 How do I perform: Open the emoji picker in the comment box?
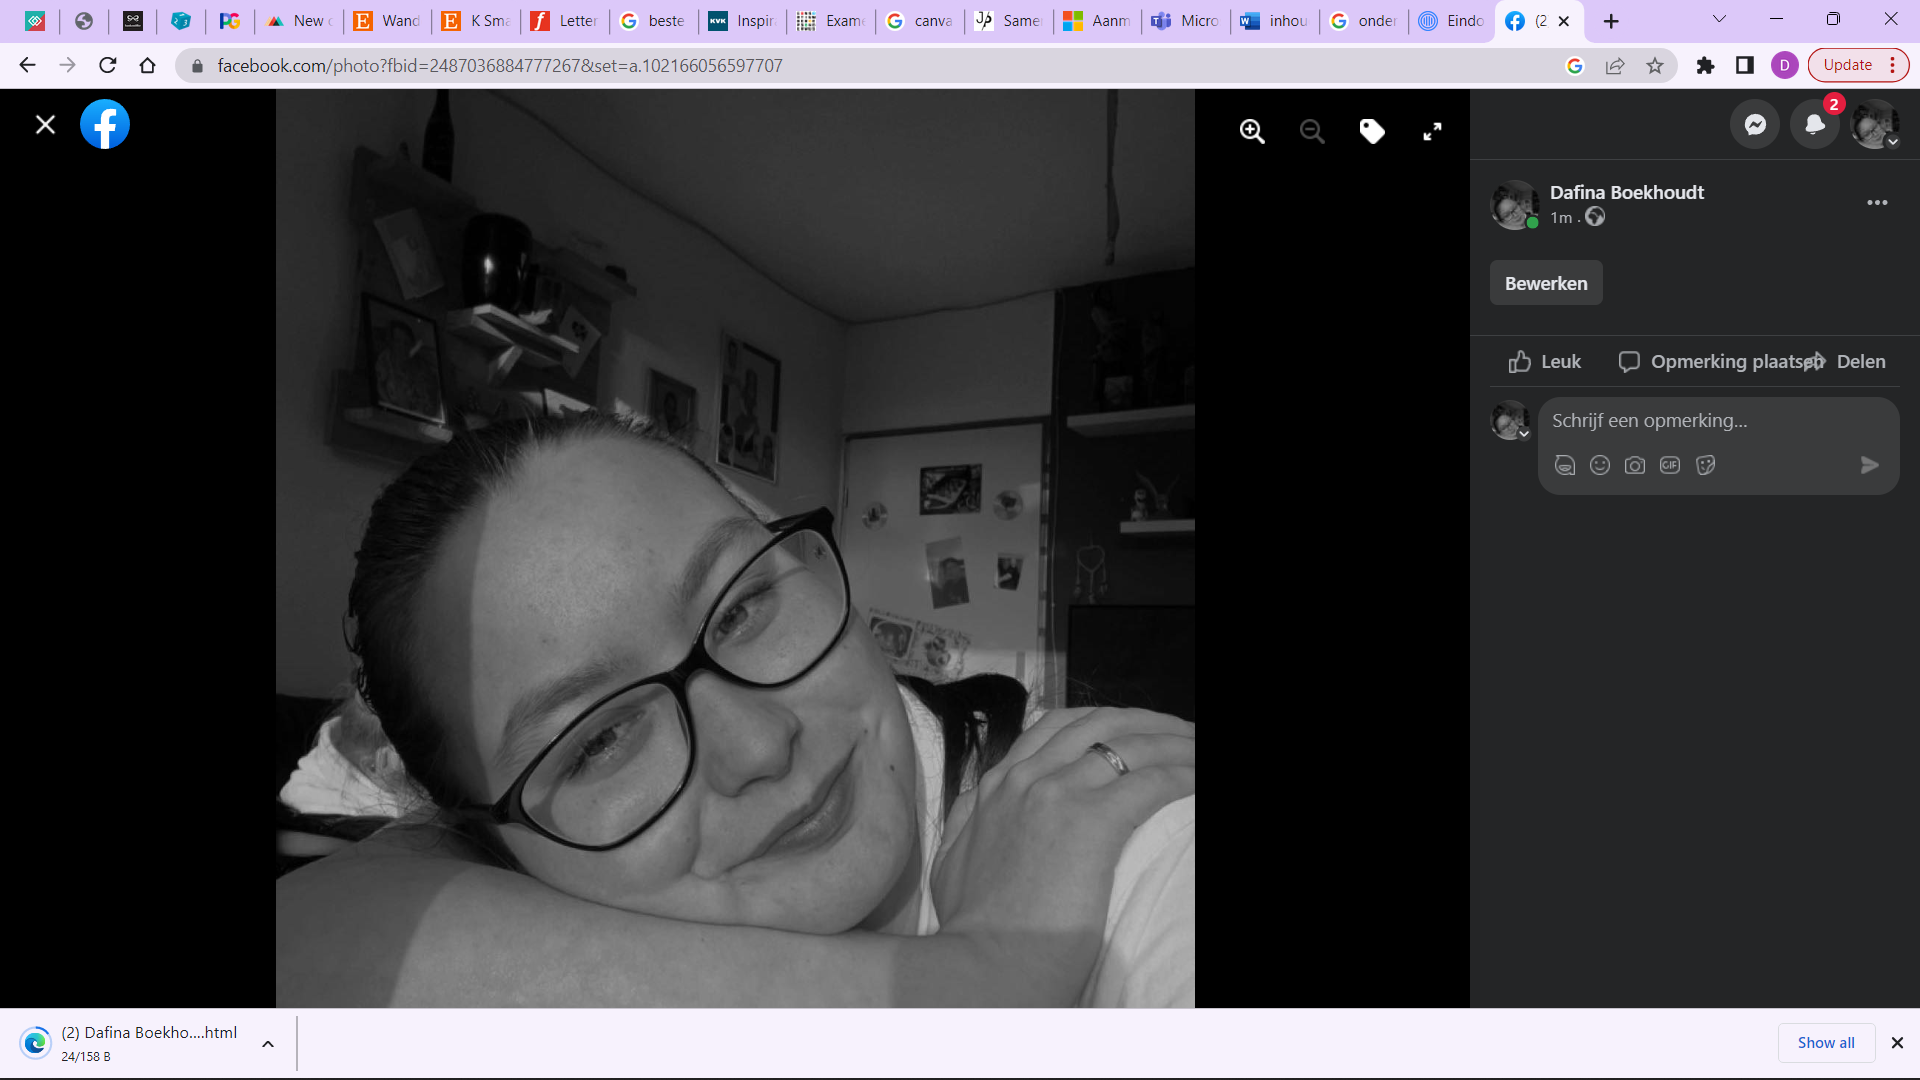pos(1600,465)
